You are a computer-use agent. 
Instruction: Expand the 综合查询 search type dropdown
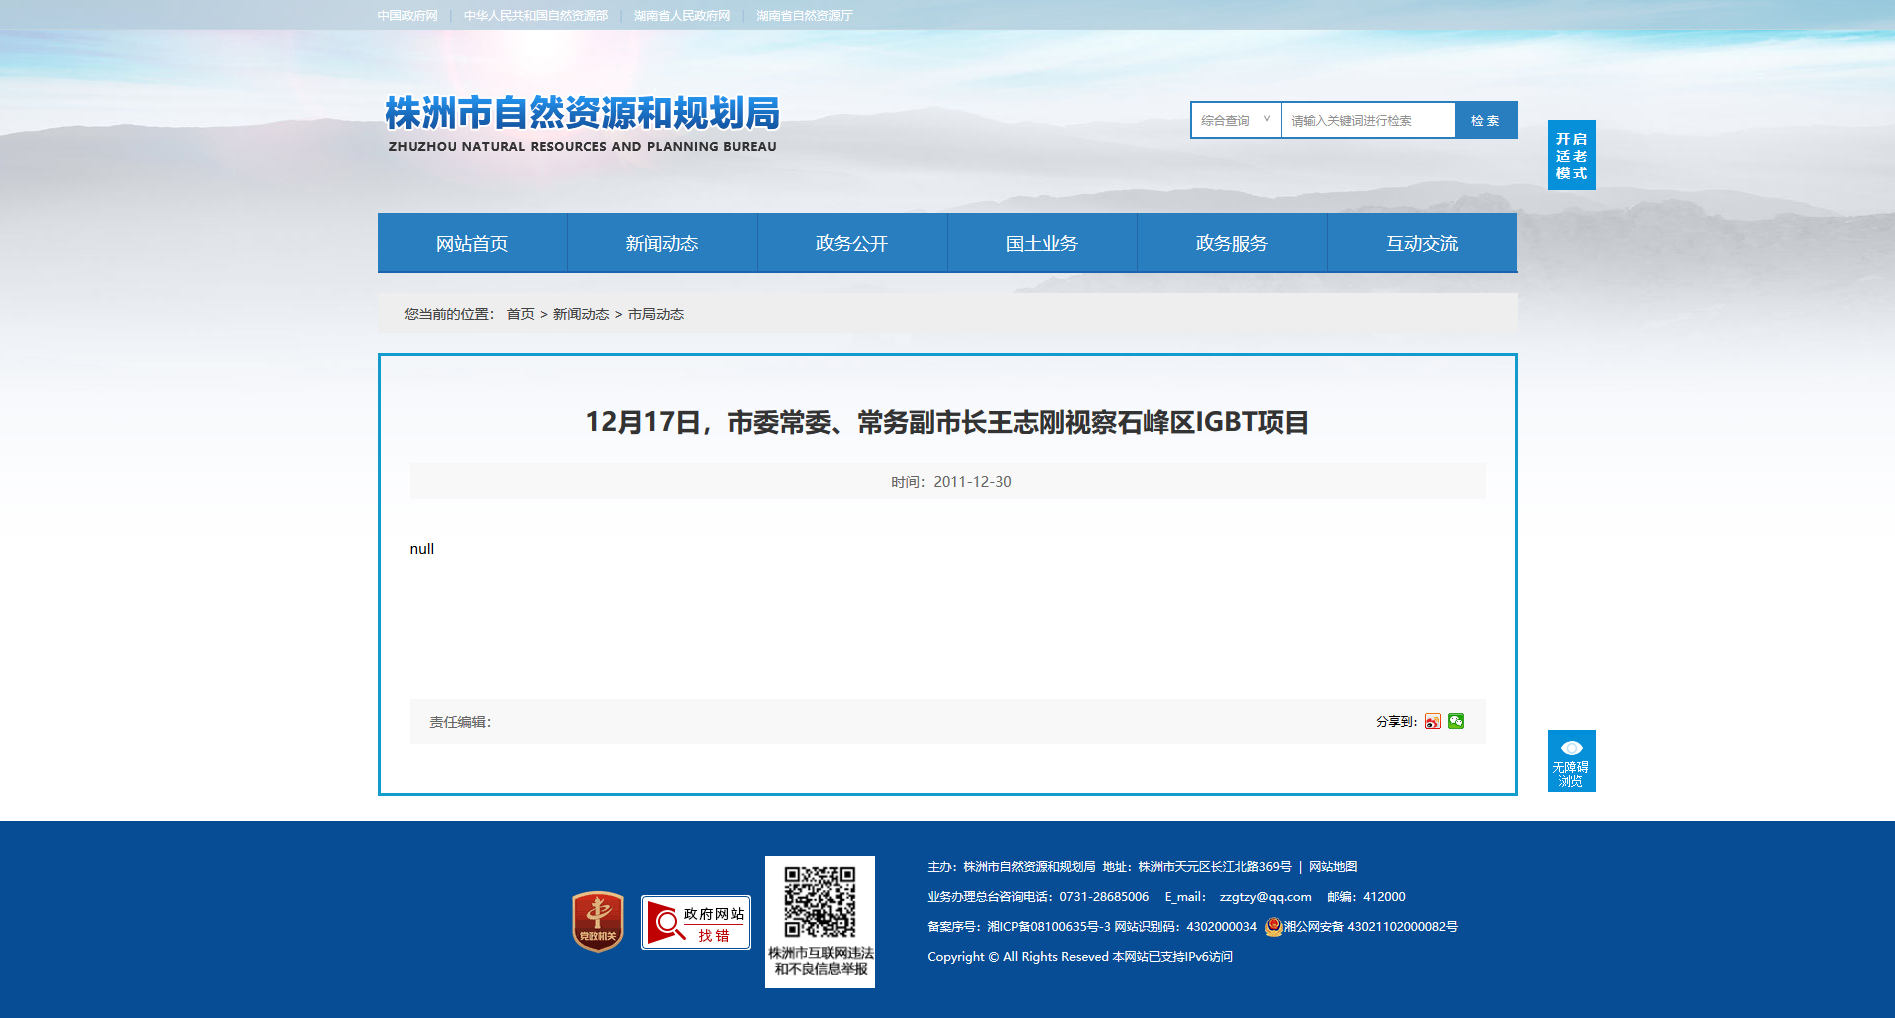(1236, 120)
